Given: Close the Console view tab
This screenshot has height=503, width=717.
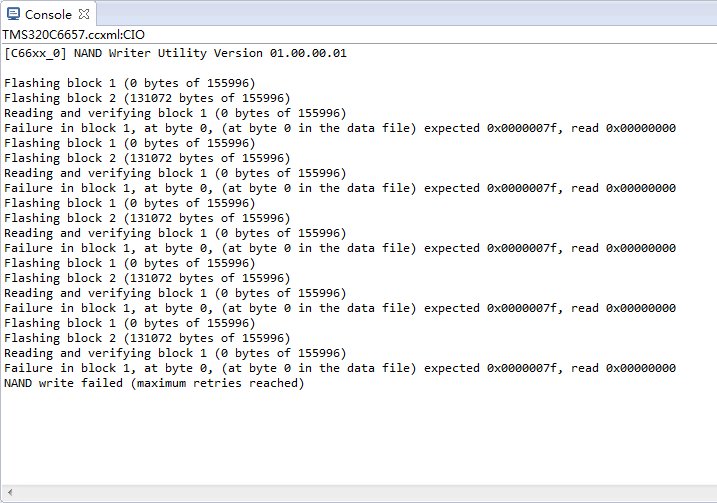Looking at the screenshot, I should 84,15.
